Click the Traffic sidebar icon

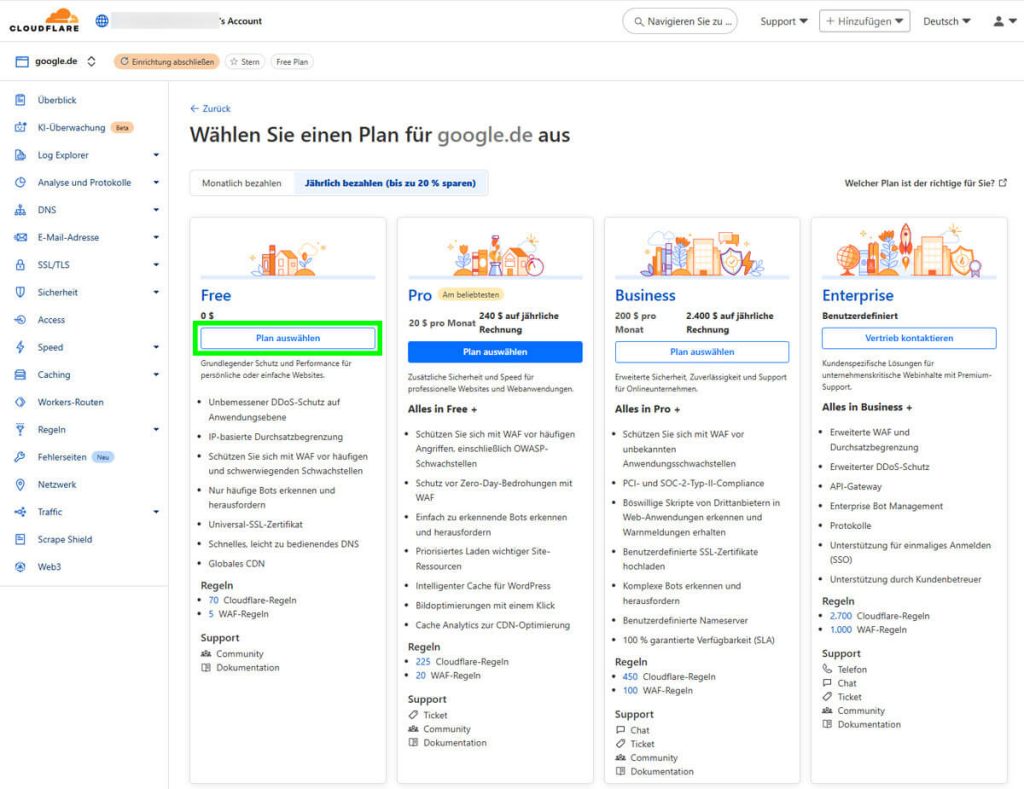[x=20, y=511]
